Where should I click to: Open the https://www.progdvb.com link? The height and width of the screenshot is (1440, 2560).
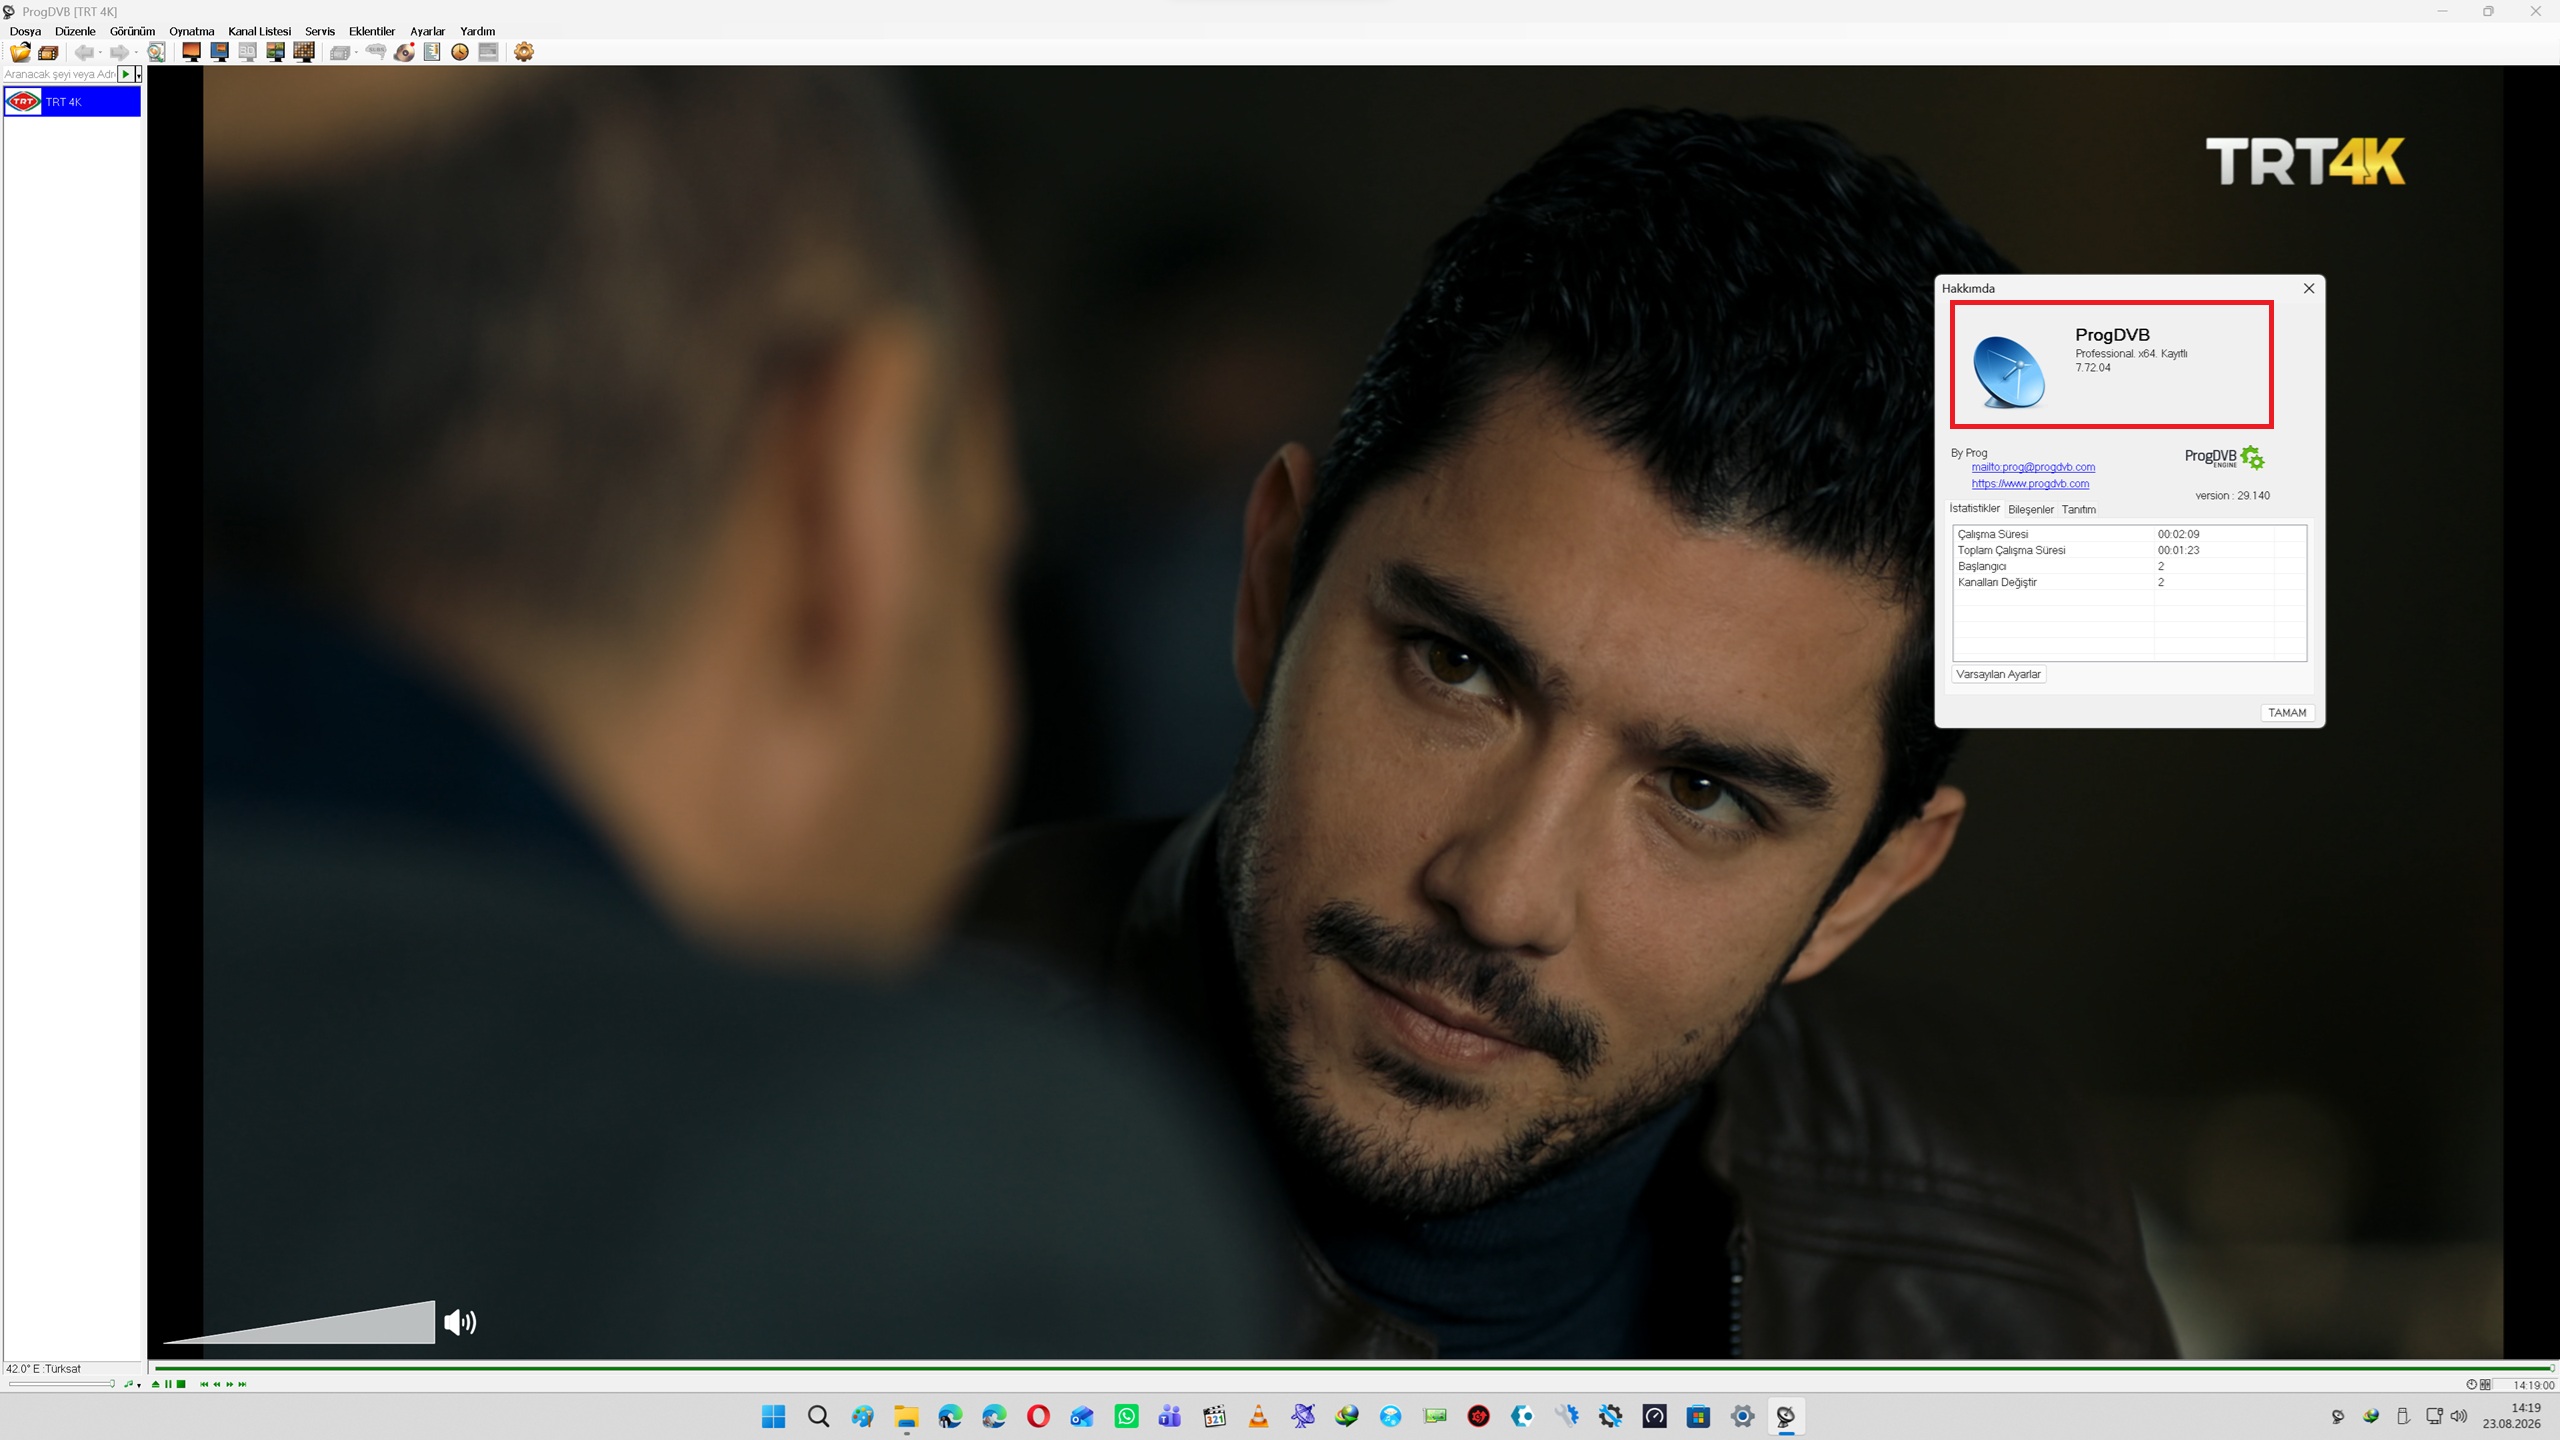point(2030,484)
